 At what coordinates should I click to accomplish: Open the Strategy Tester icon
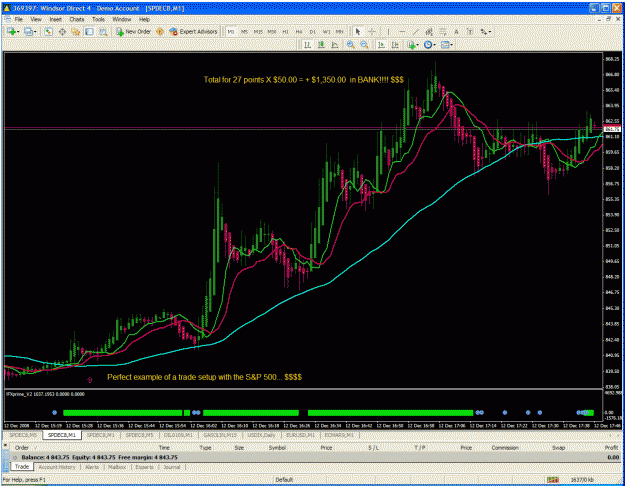pos(103,31)
